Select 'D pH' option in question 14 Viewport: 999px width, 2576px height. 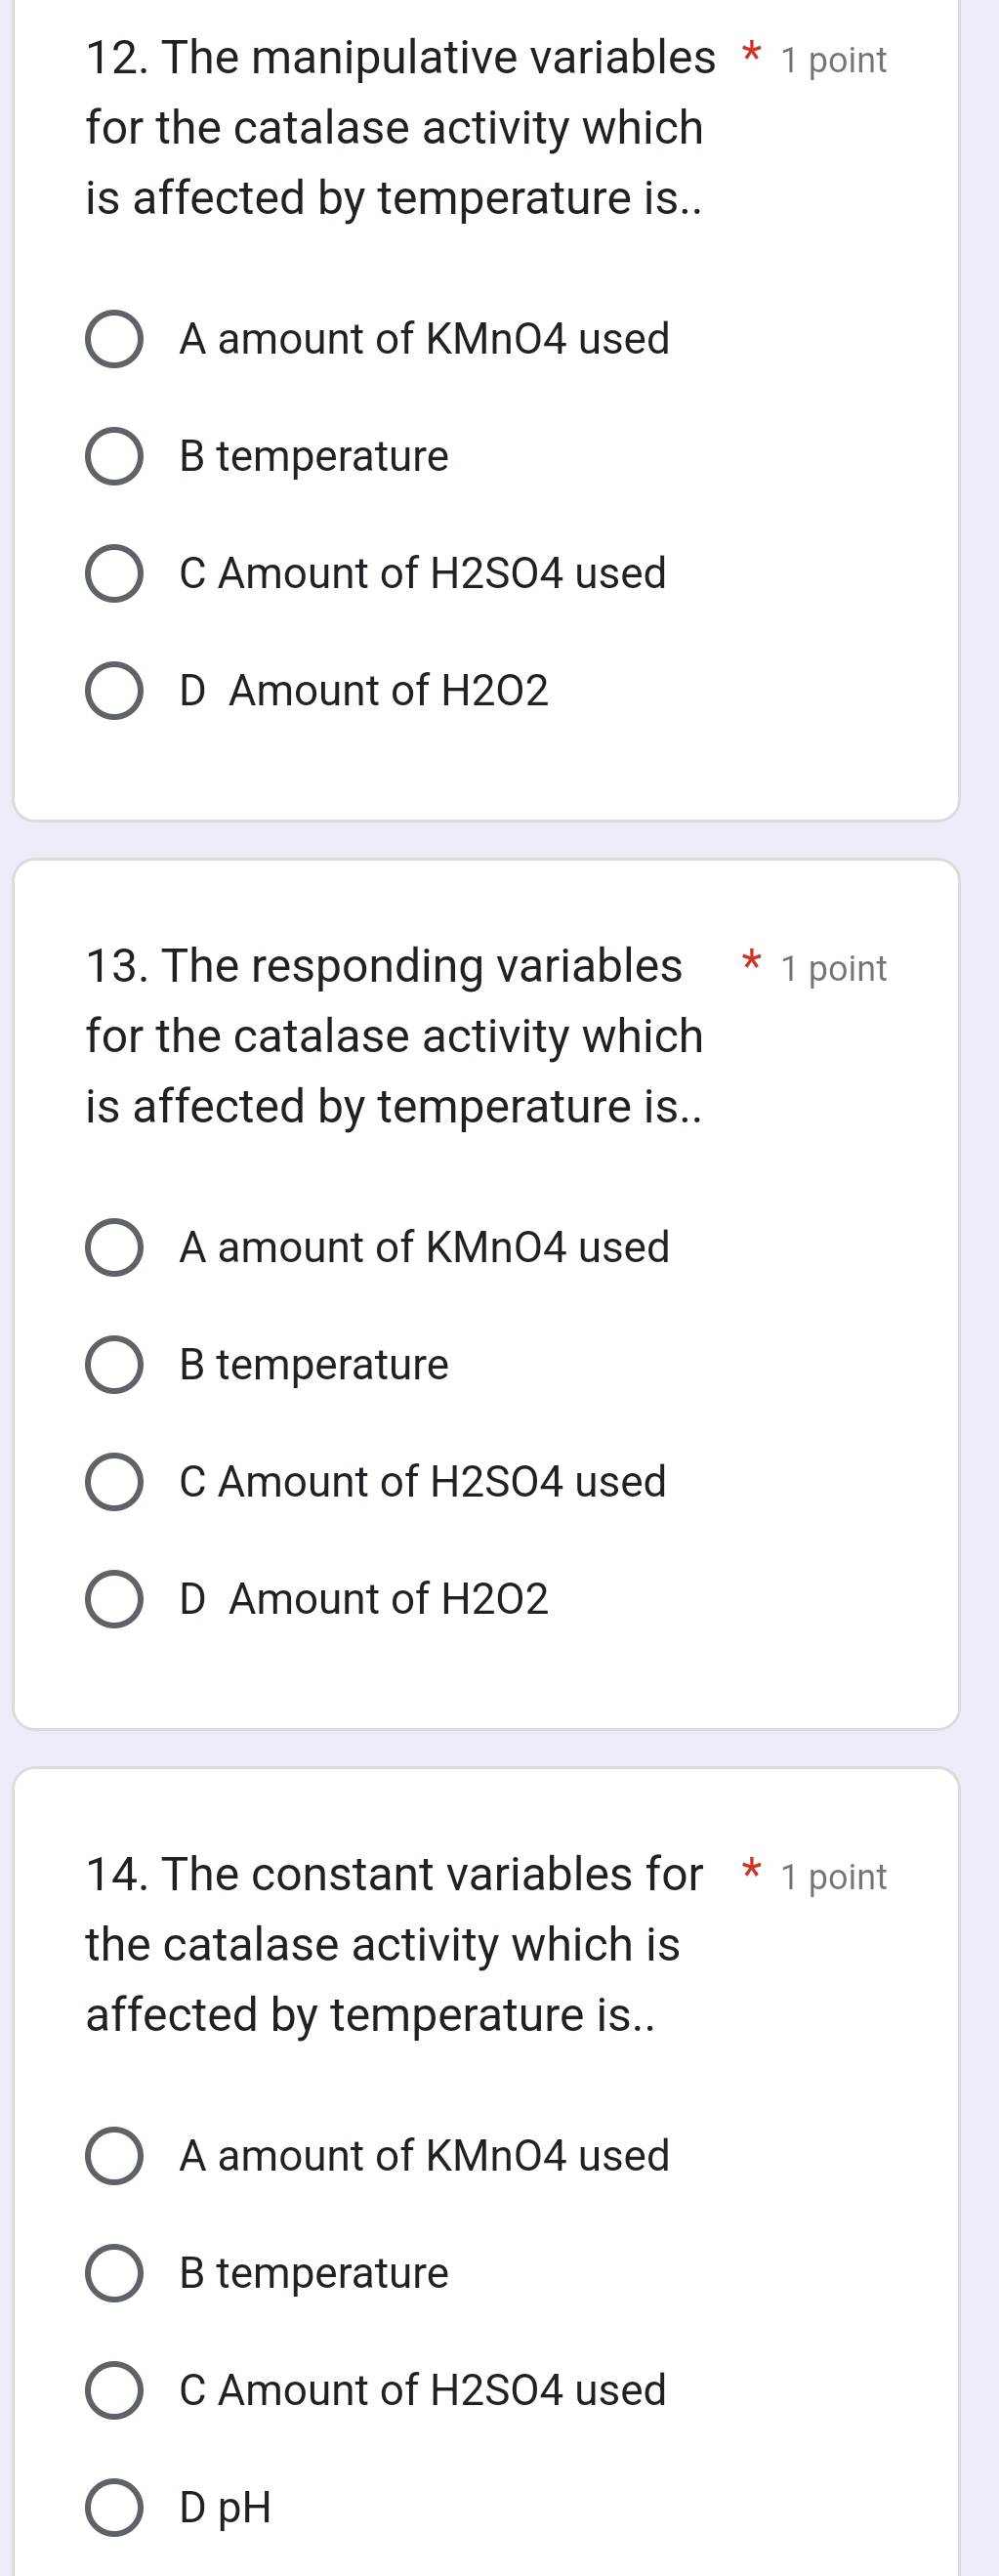113,2507
